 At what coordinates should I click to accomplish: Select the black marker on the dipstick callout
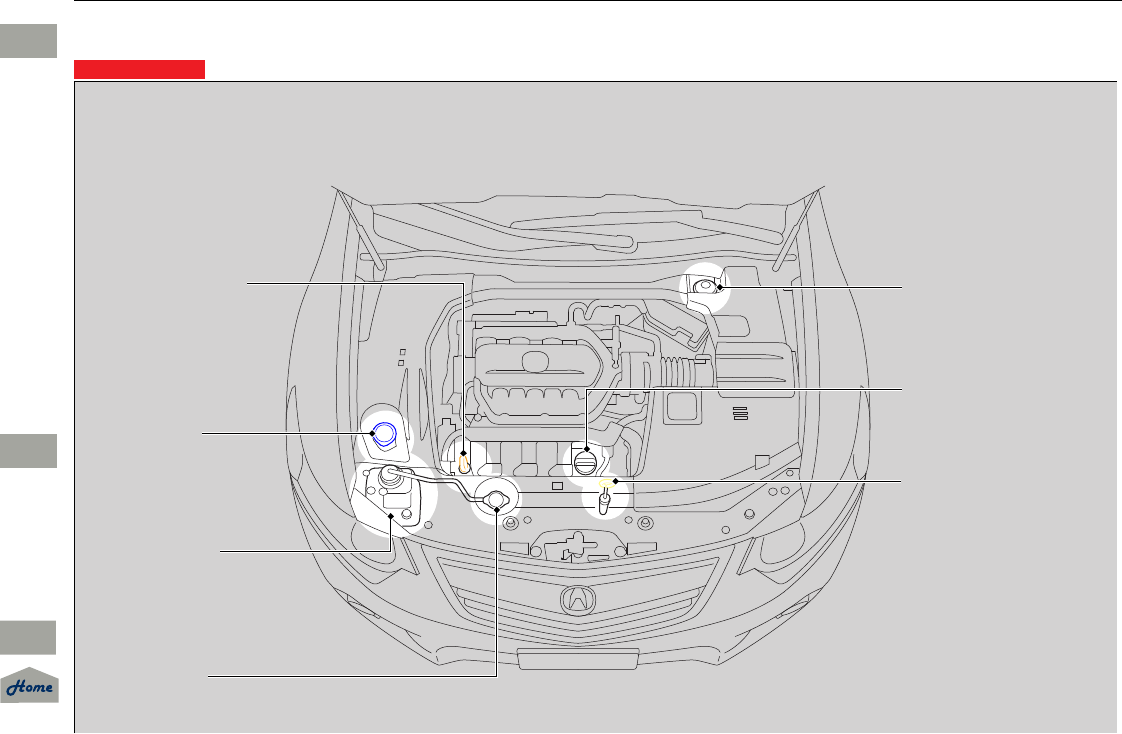pos(464,454)
